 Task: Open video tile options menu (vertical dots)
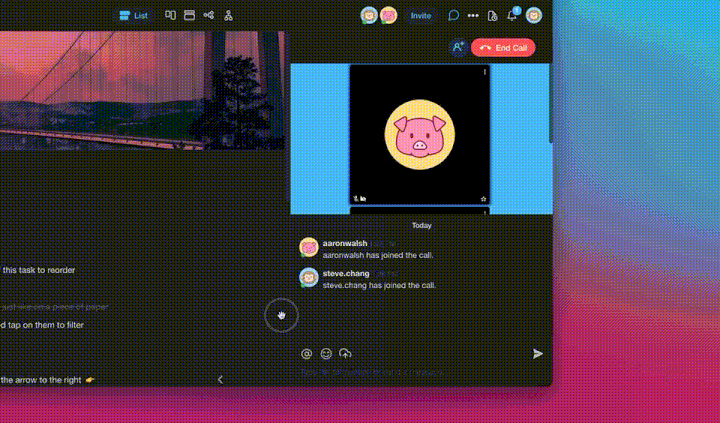pyautogui.click(x=485, y=72)
